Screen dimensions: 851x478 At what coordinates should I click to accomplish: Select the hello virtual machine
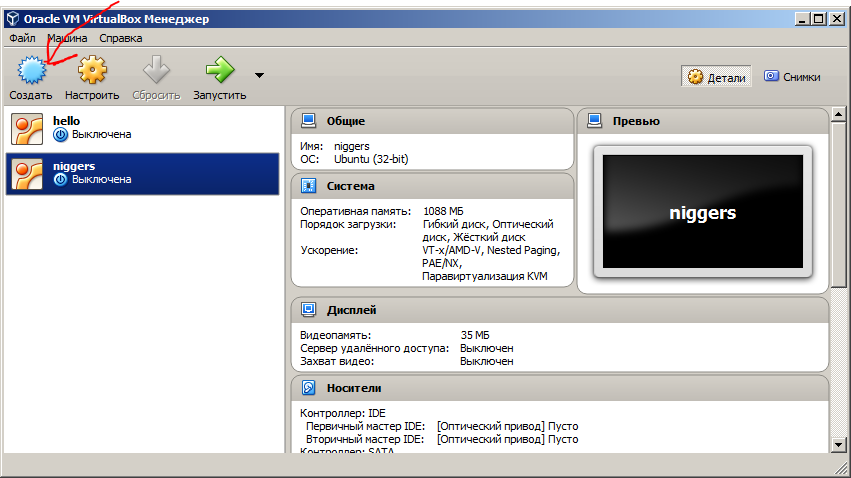point(142,129)
